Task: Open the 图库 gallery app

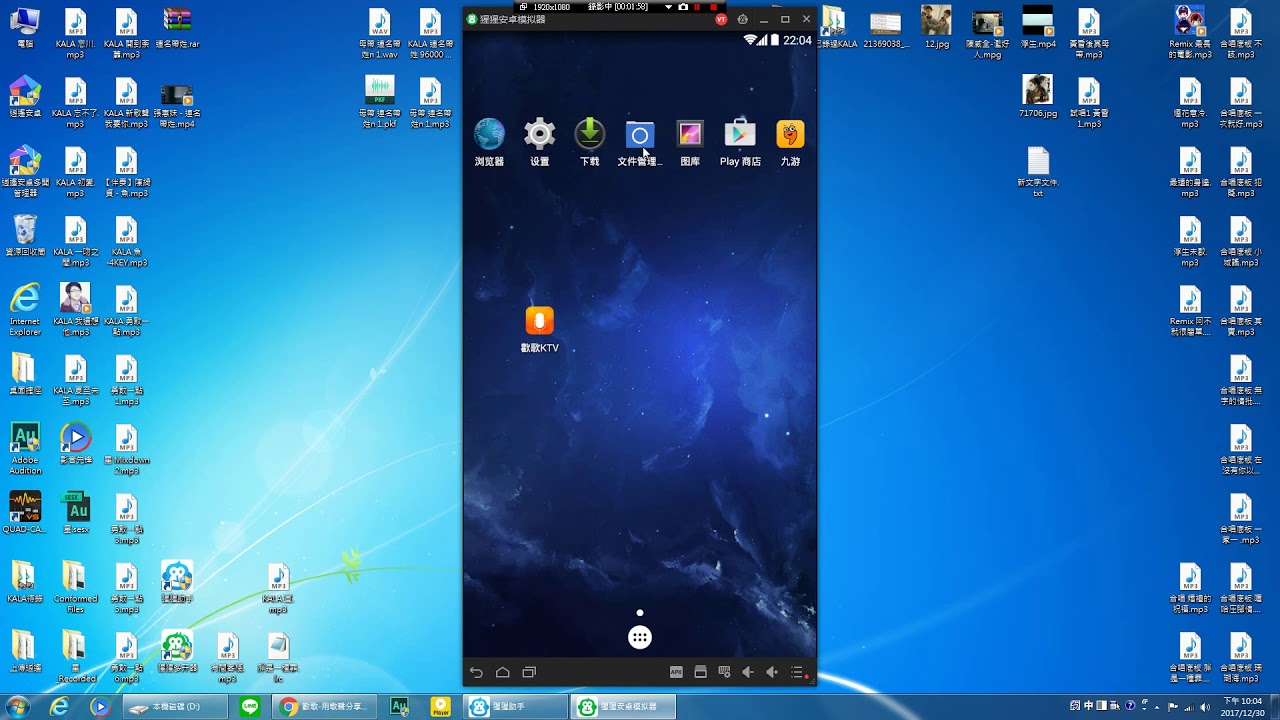Action: tap(690, 141)
